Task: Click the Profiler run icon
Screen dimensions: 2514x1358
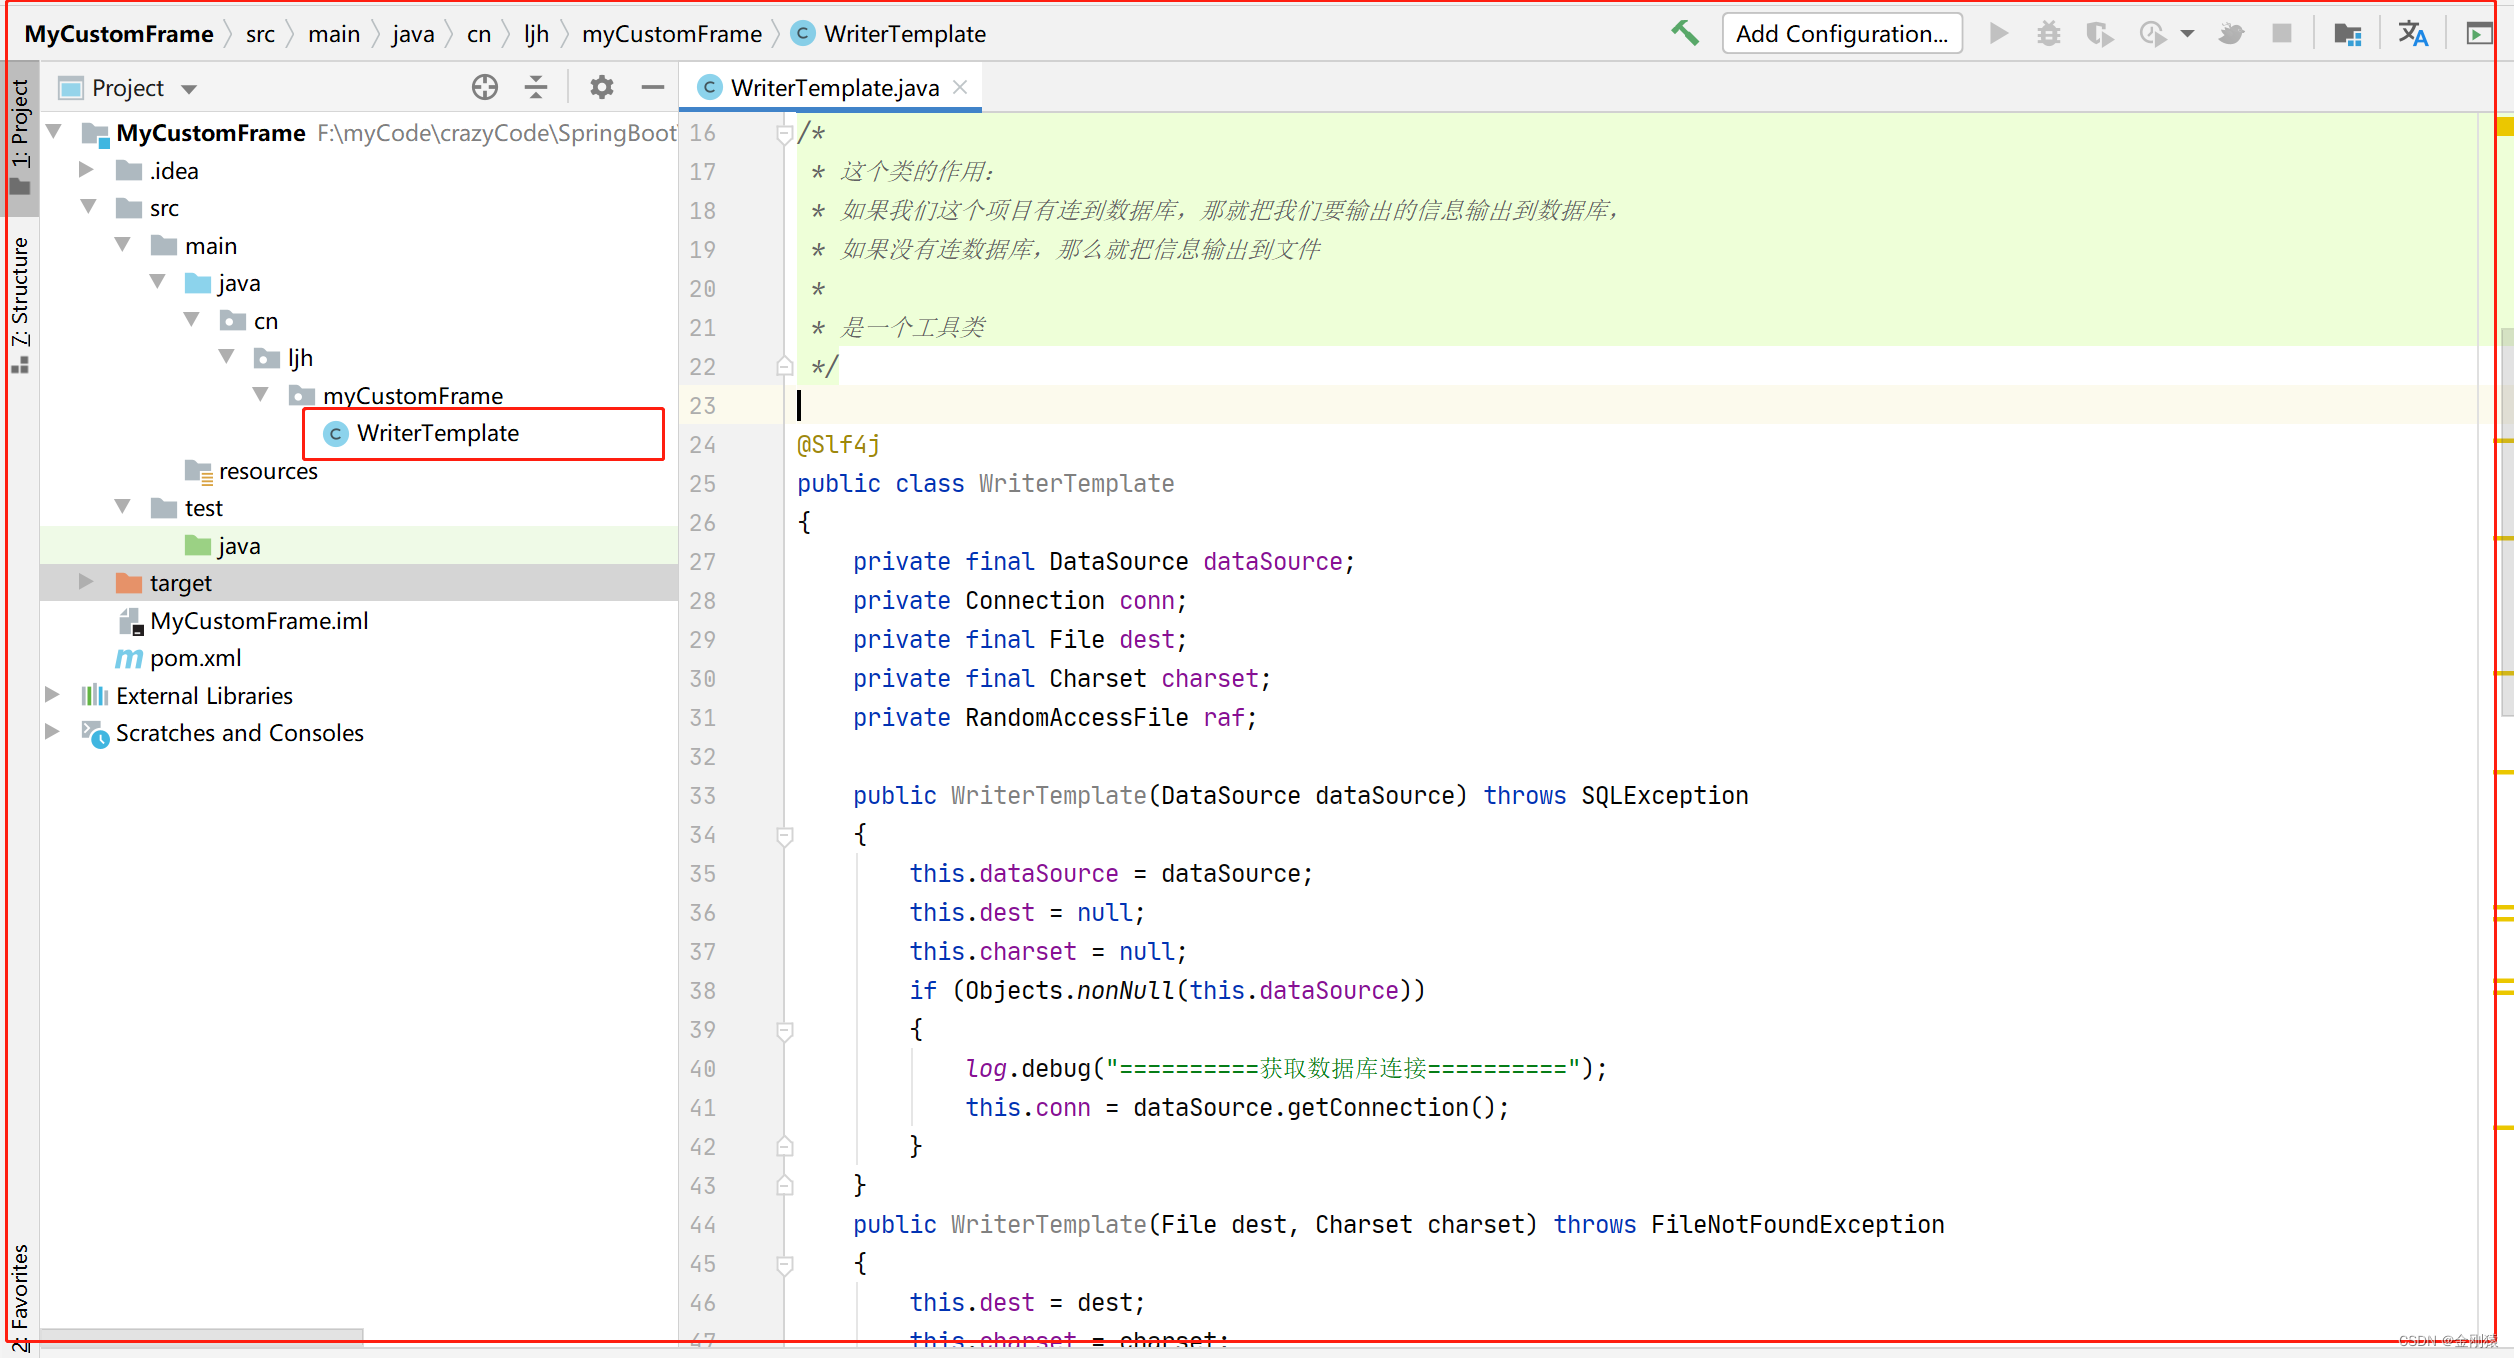Action: tap(2153, 34)
